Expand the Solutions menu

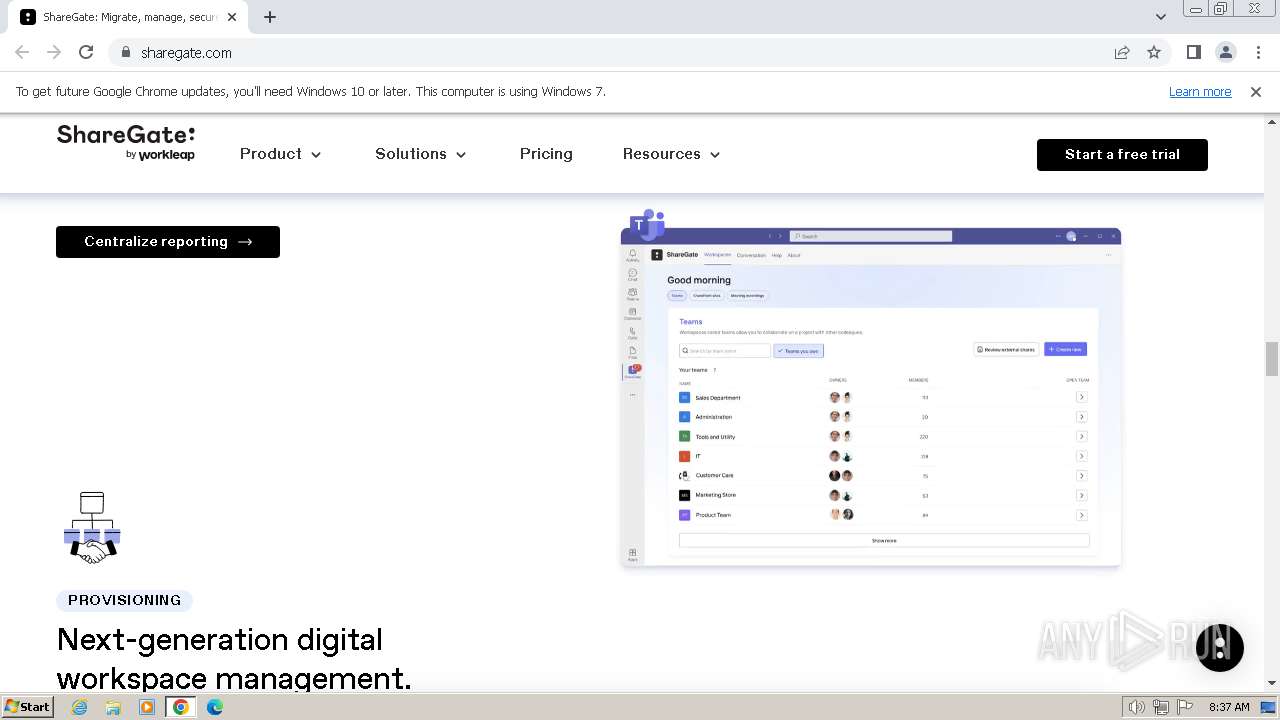[x=421, y=154]
